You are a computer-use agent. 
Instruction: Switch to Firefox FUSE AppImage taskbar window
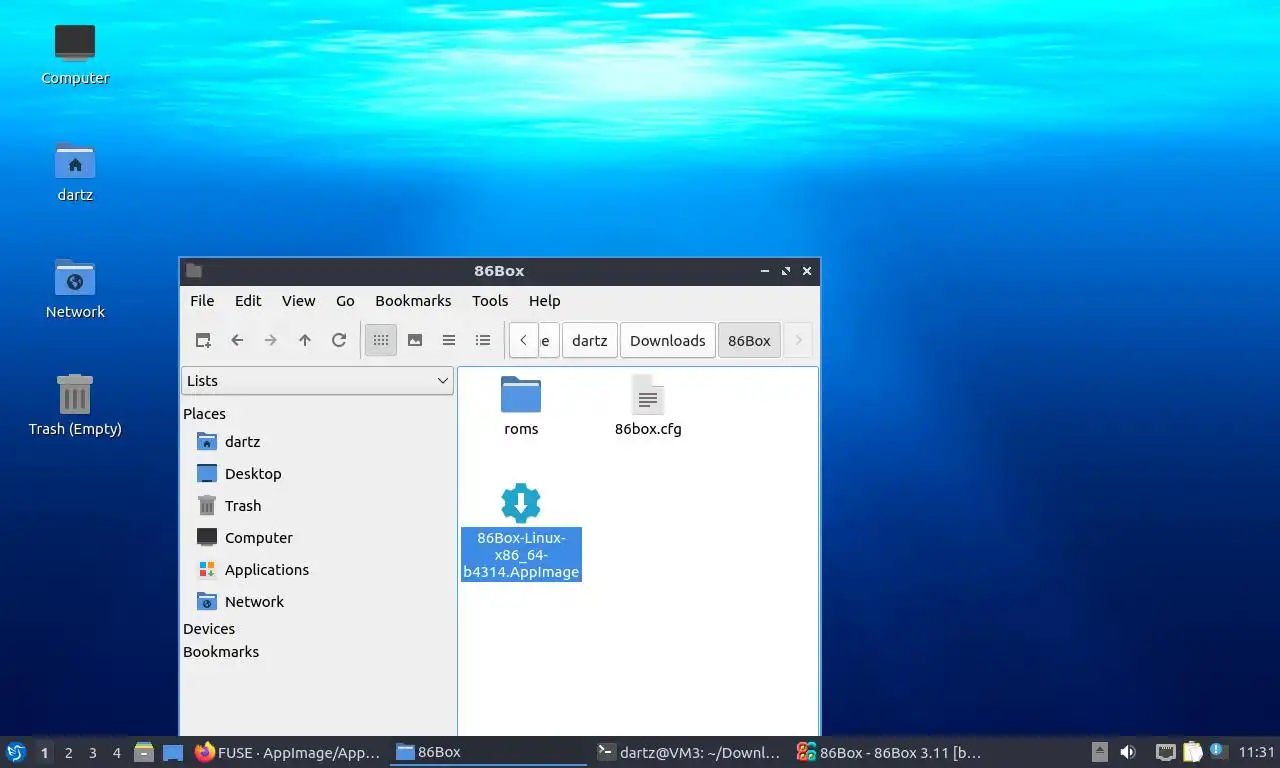(288, 752)
